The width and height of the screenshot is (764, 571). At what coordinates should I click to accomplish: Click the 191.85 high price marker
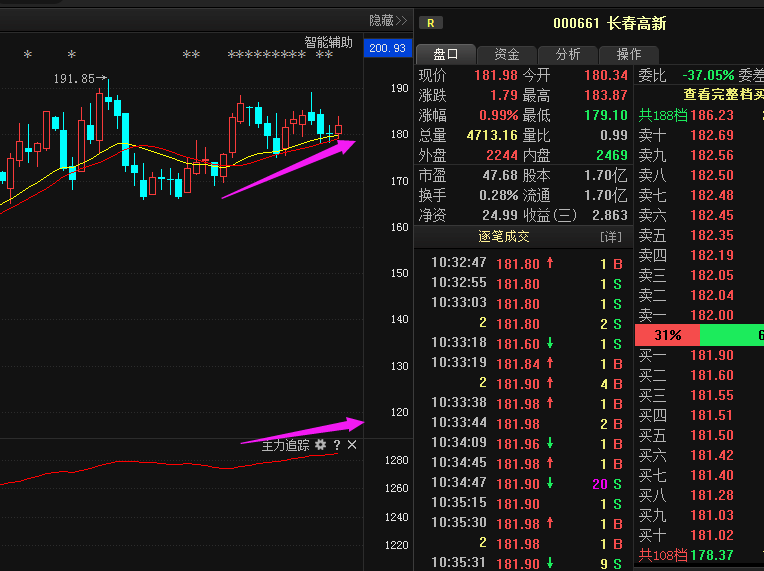[80, 78]
